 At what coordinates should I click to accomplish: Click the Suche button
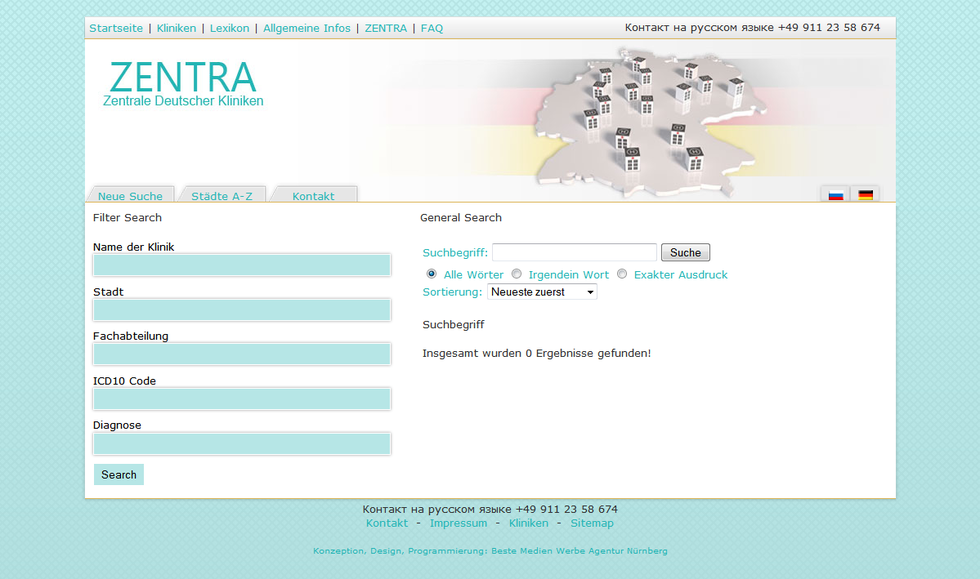click(x=686, y=253)
